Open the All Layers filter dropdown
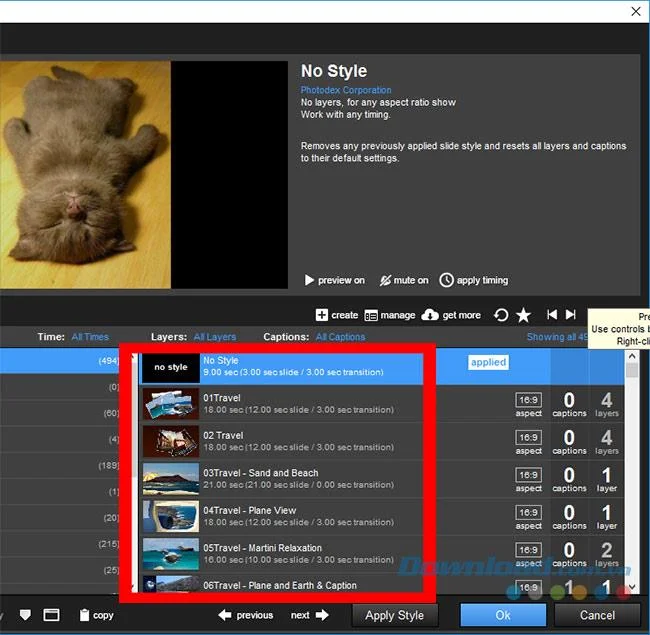The image size is (650, 635). (x=215, y=337)
